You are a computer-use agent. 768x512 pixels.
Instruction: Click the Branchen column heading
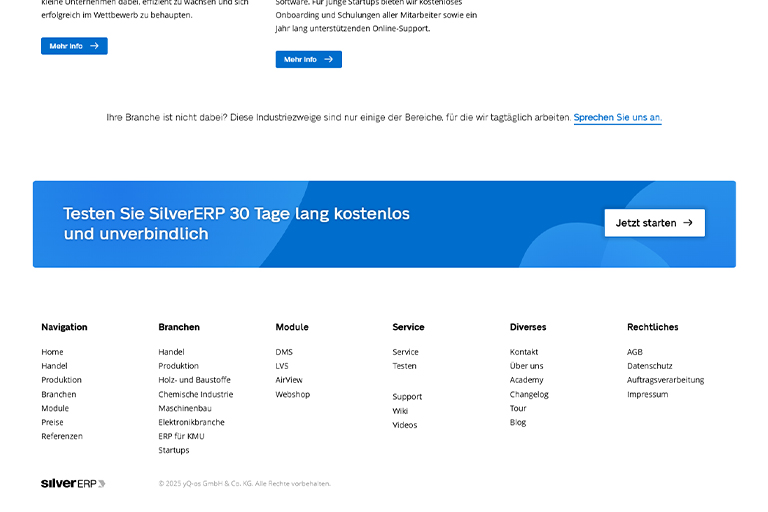click(179, 327)
